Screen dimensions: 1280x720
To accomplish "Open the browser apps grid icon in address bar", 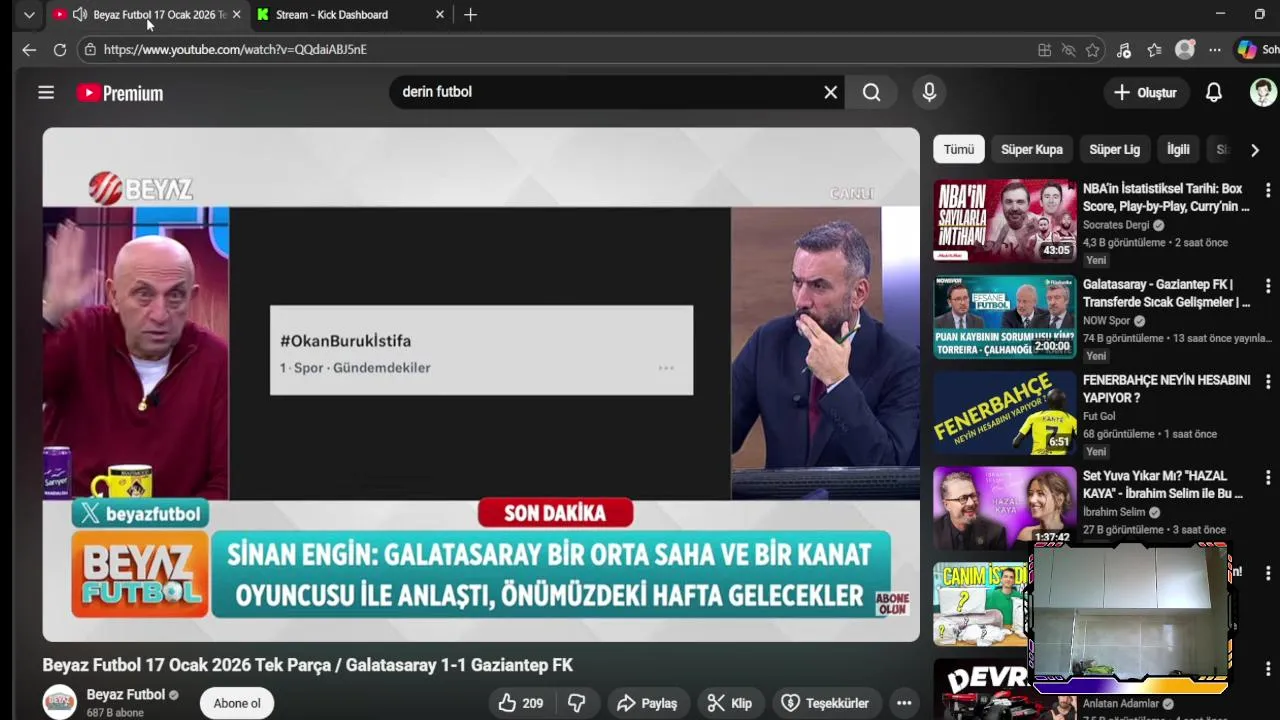I will point(1044,50).
